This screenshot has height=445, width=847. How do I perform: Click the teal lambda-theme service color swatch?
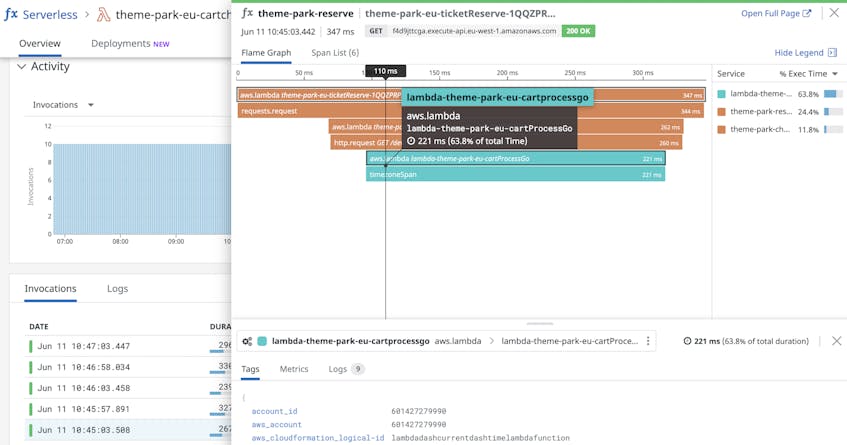(x=721, y=94)
